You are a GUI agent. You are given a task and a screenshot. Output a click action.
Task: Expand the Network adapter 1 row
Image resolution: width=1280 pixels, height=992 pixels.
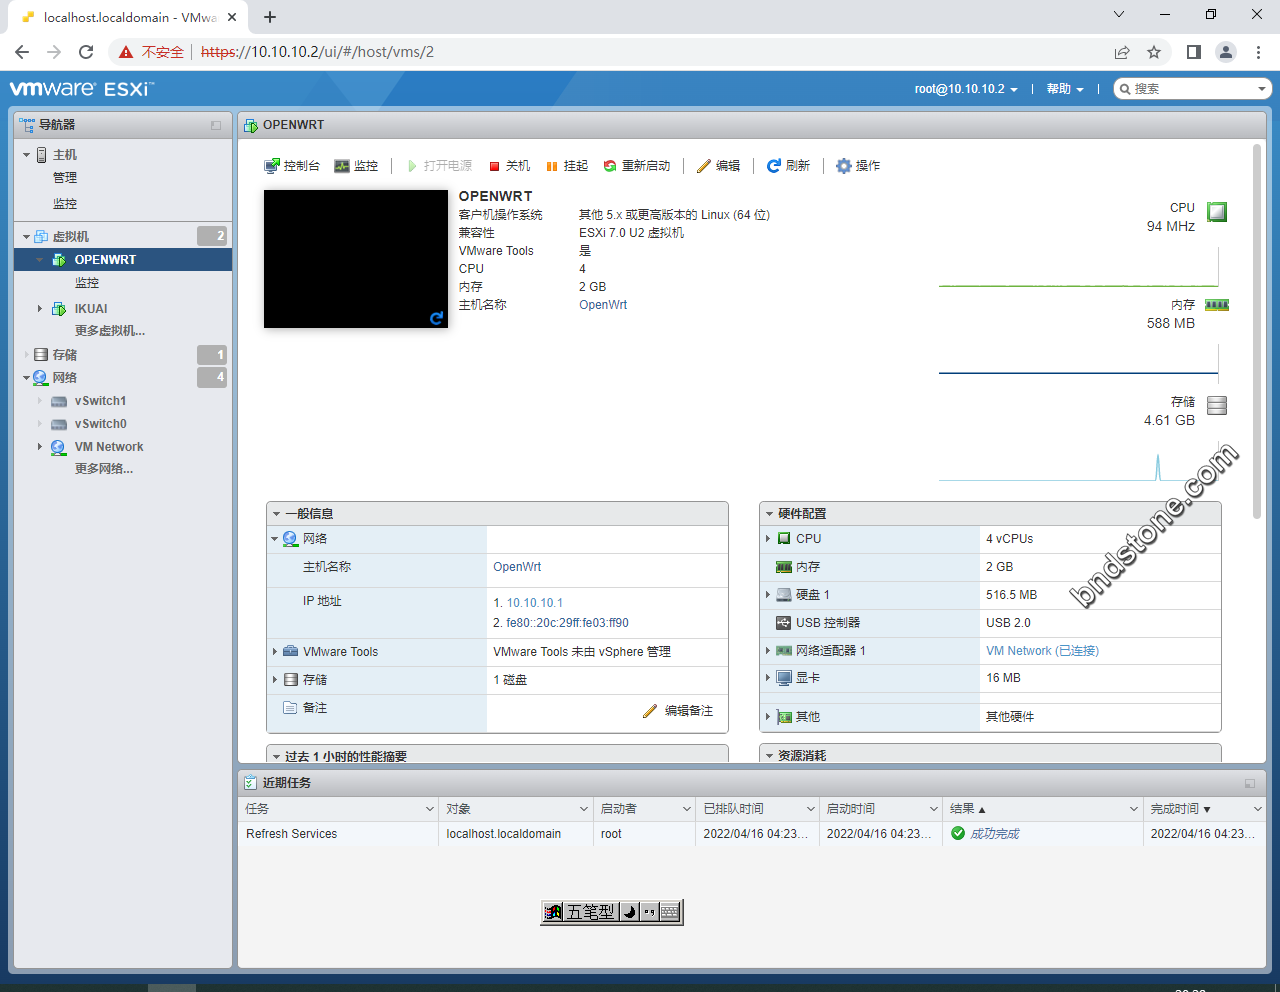[768, 651]
